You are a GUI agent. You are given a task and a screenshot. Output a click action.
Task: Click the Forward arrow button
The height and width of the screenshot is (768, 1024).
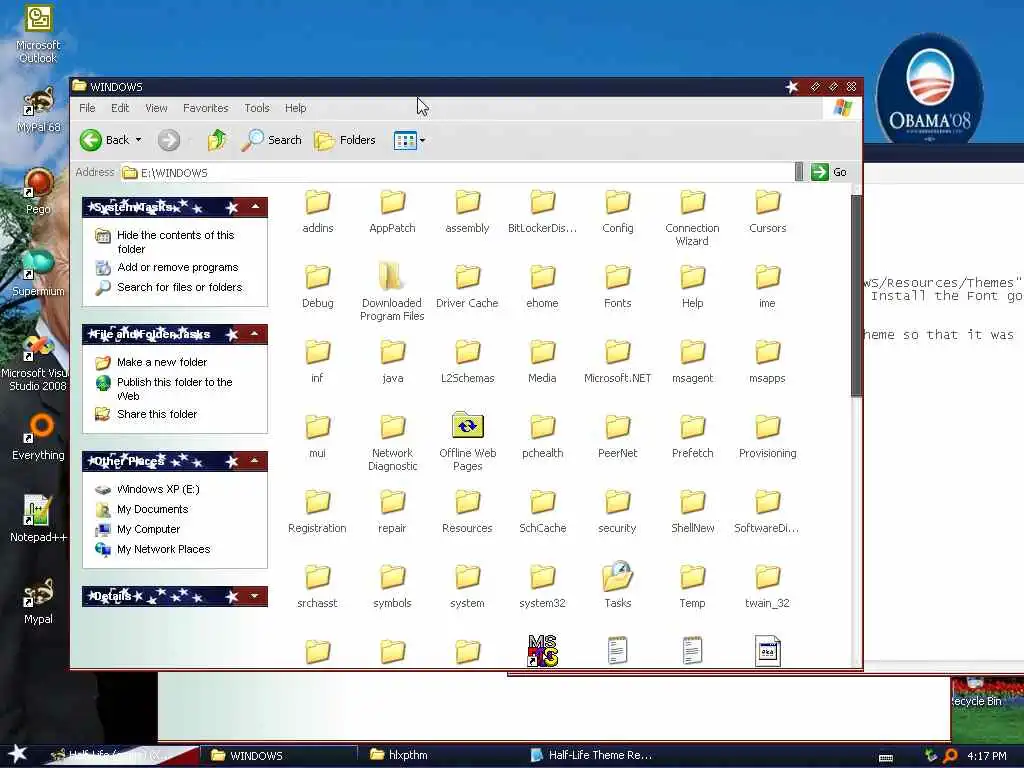tap(168, 140)
